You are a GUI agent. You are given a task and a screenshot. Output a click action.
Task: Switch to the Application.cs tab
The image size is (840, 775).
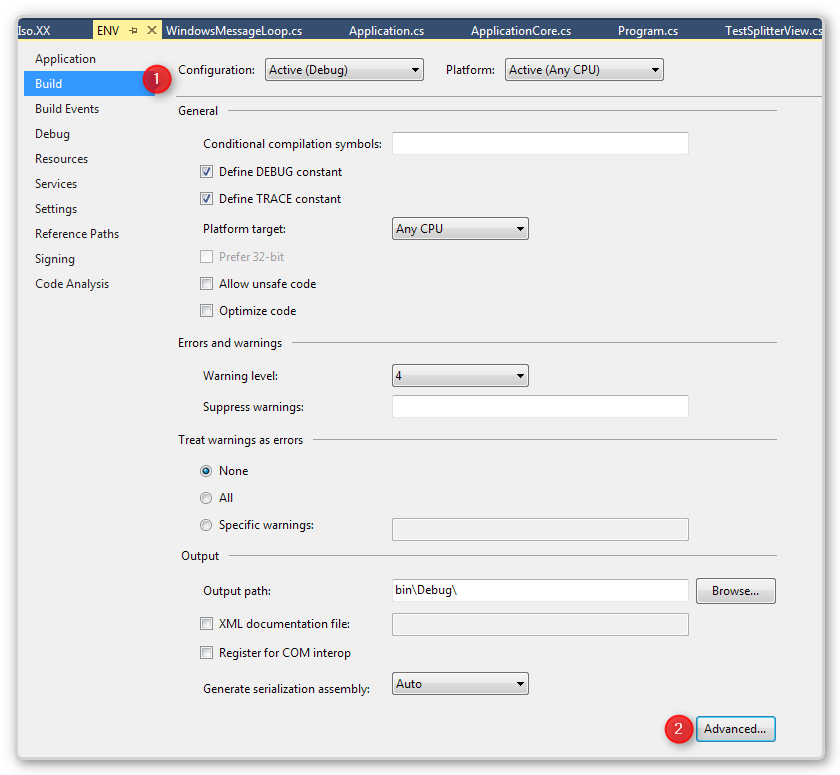(x=386, y=30)
